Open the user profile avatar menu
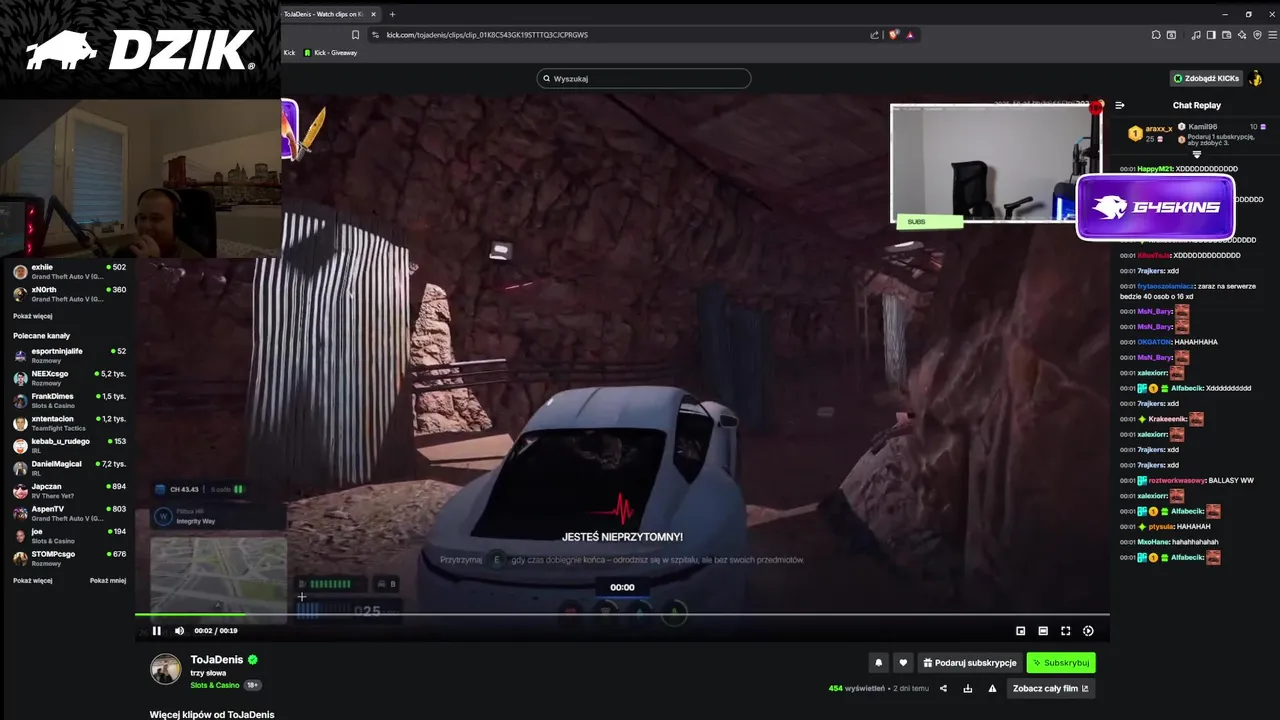Image resolution: width=1280 pixels, height=720 pixels. (x=1256, y=78)
